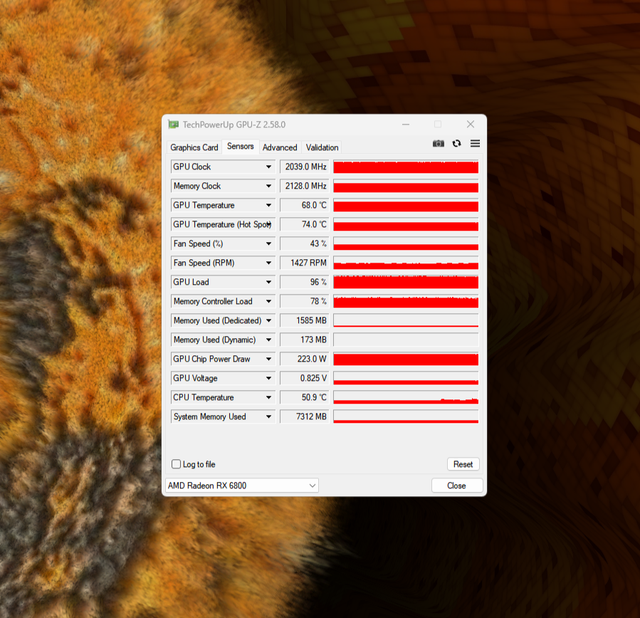The height and width of the screenshot is (618, 640).
Task: Click the 173 MB dynamic memory value
Action: click(x=304, y=340)
